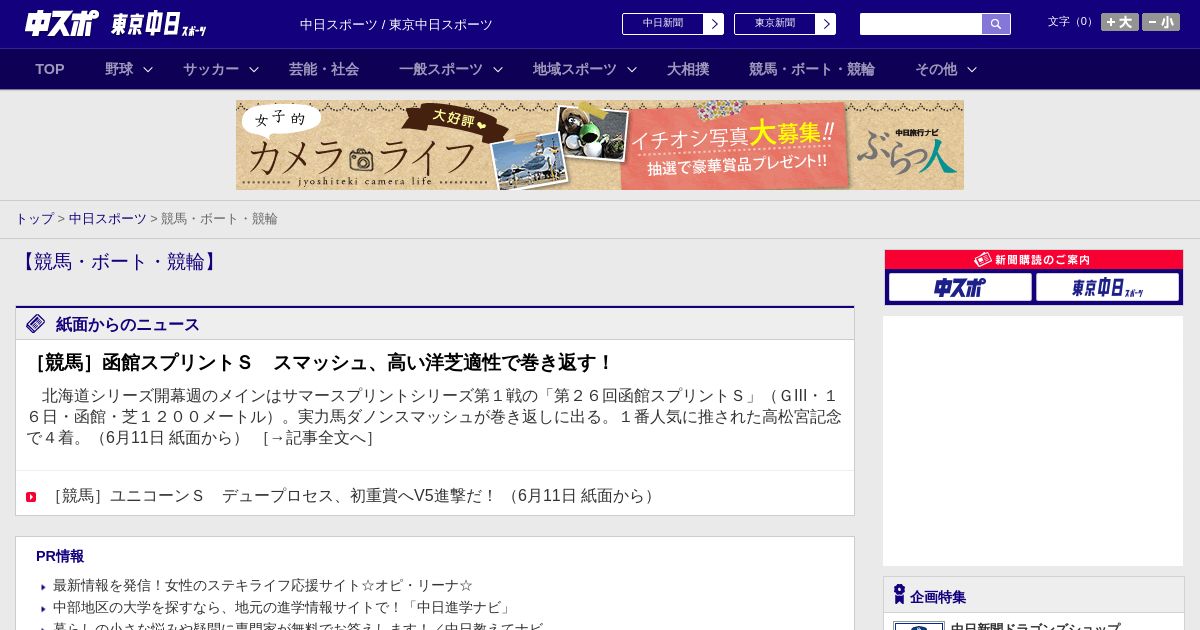Image resolution: width=1200 pixels, height=630 pixels.
Task: Click the 【競馬・ボート・競輪】 page heading
Action: pyautogui.click(x=119, y=262)
